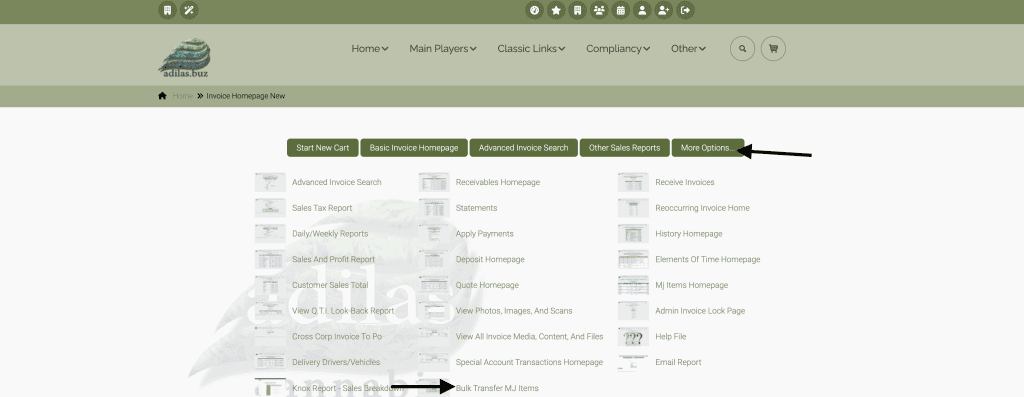Open the Mj Items Homepage link

pos(691,285)
